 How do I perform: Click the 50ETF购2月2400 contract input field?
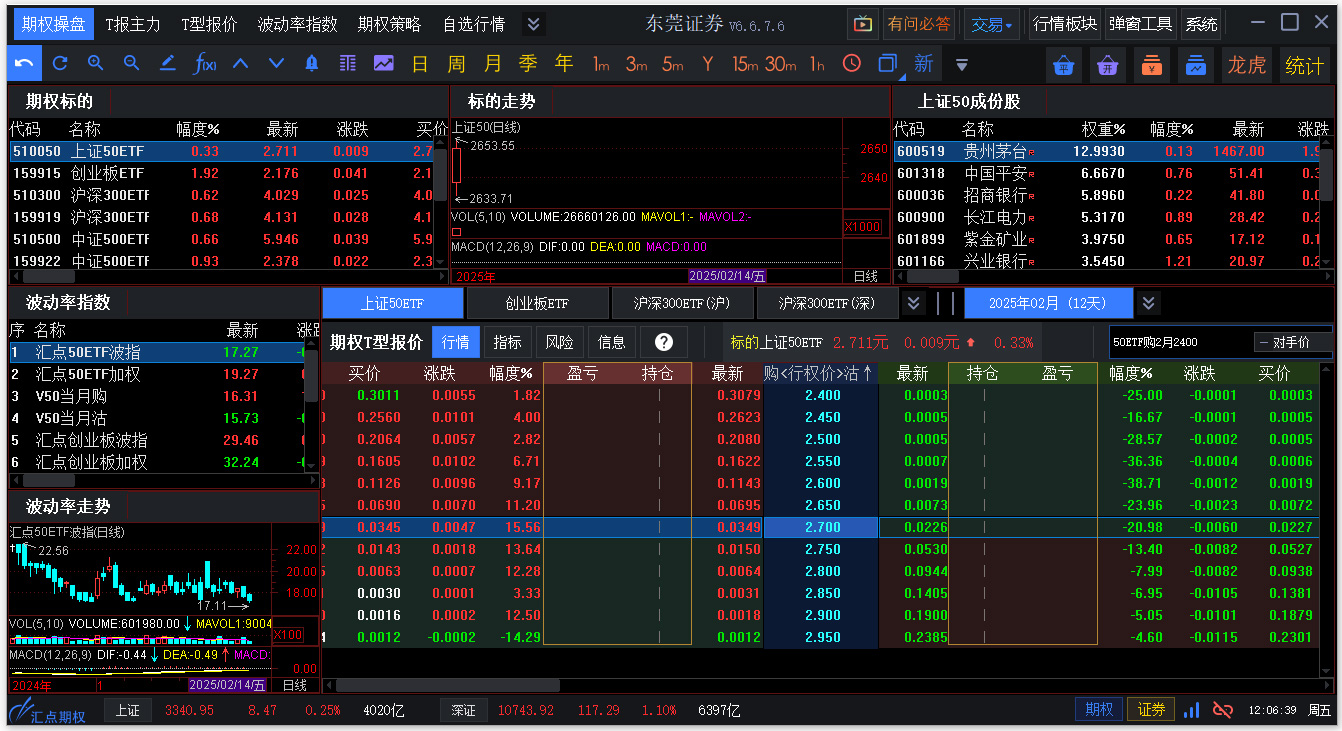click(1180, 342)
